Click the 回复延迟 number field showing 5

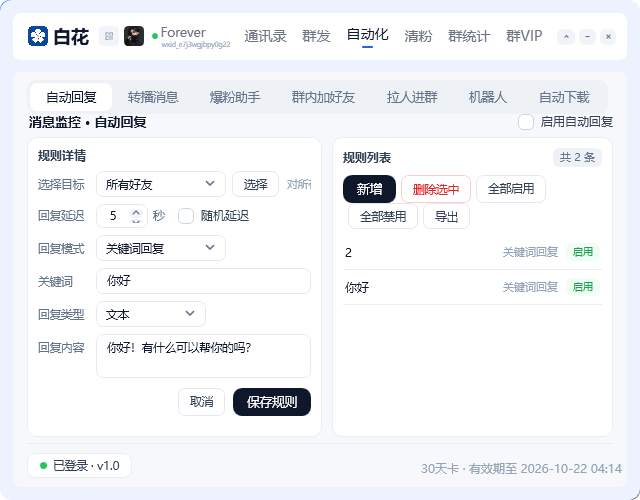[122, 216]
